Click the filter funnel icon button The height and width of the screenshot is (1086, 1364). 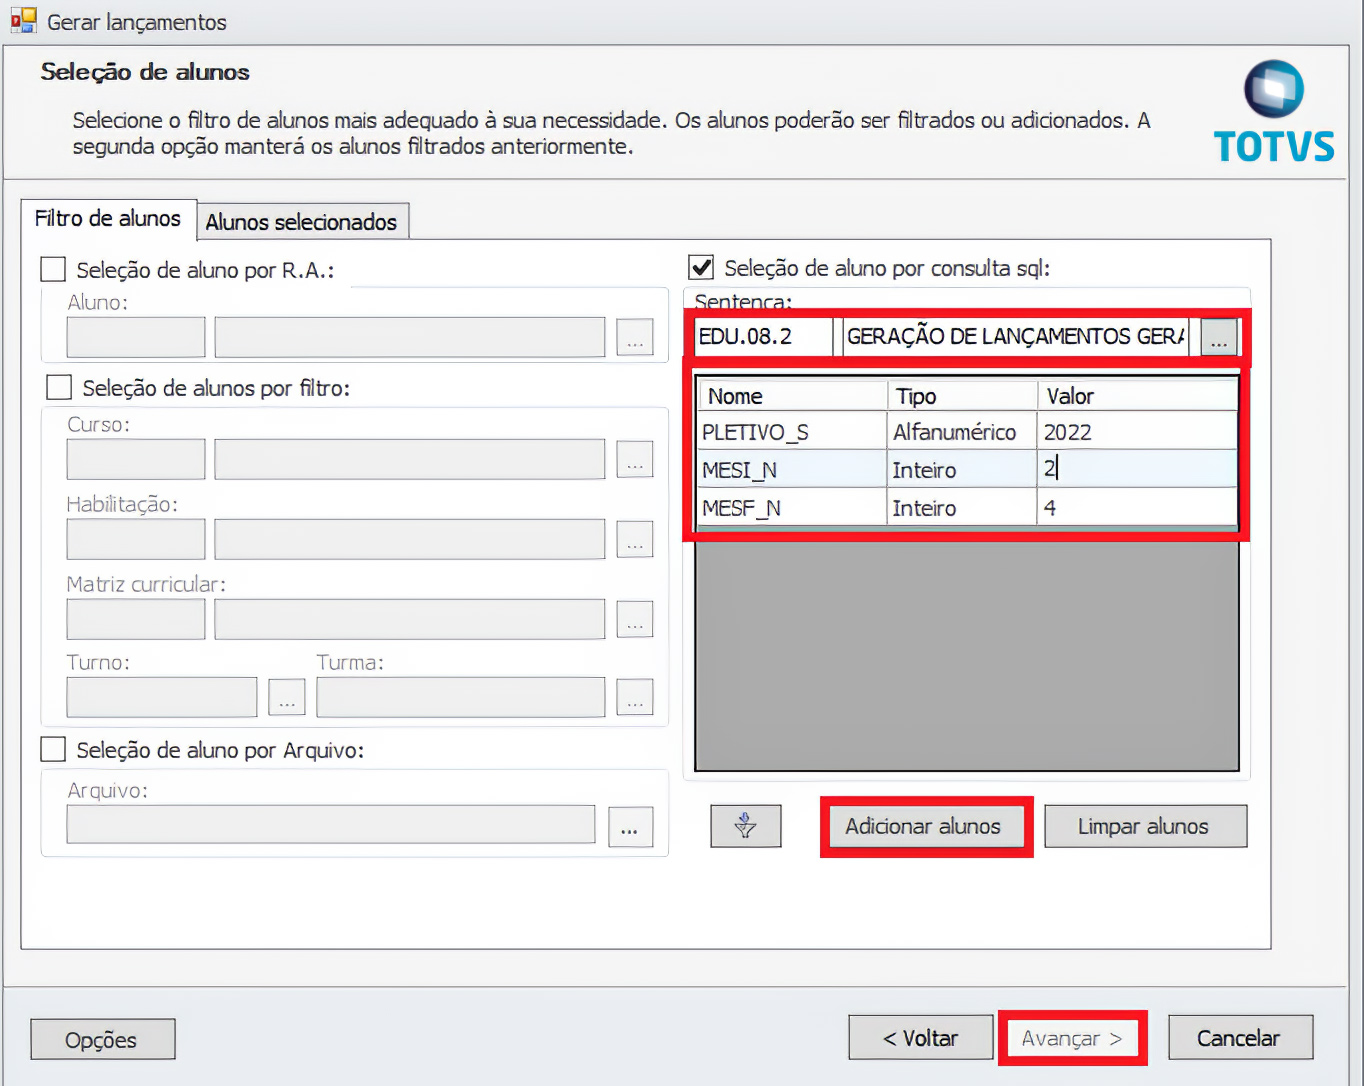(745, 826)
